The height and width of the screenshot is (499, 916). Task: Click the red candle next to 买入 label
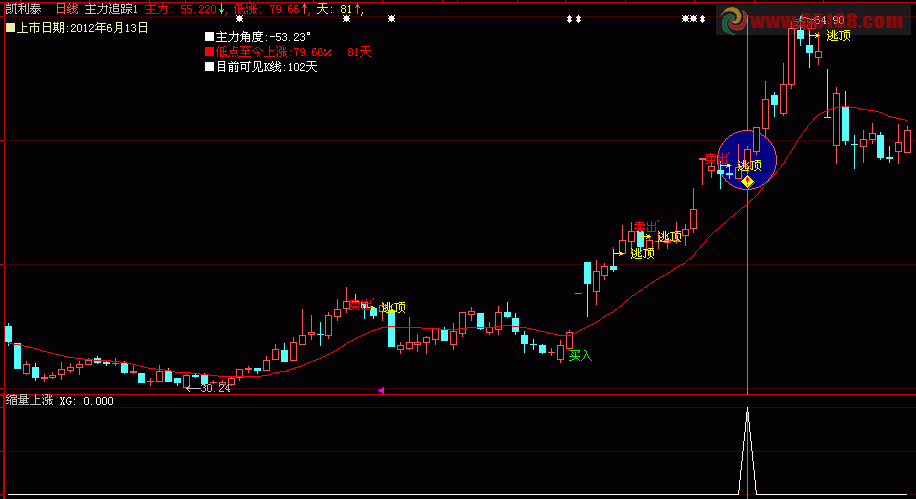pyautogui.click(x=569, y=340)
